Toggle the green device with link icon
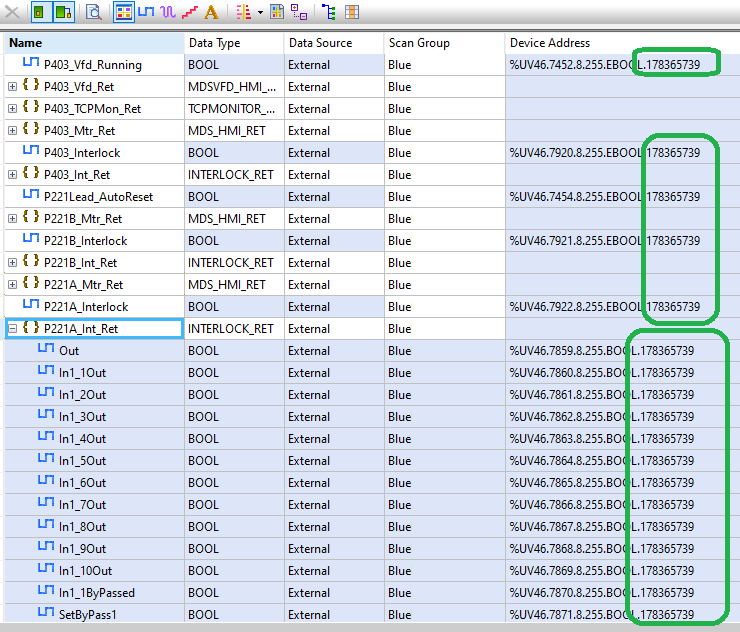Screen dimensions: 740x632 click(x=63, y=12)
